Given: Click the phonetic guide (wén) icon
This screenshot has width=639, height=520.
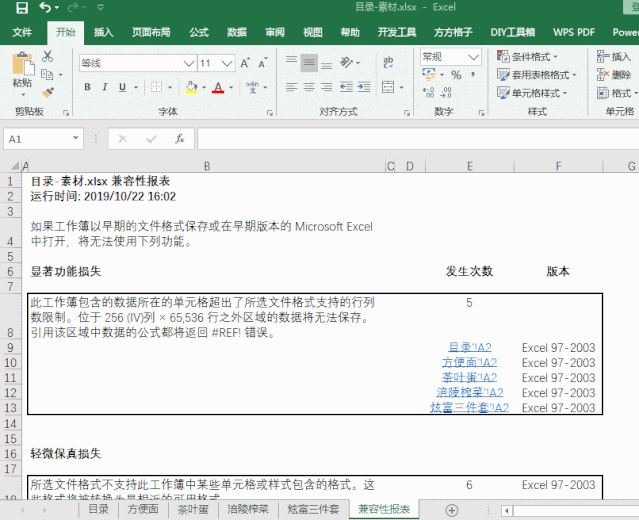Looking at the screenshot, I should pos(252,87).
